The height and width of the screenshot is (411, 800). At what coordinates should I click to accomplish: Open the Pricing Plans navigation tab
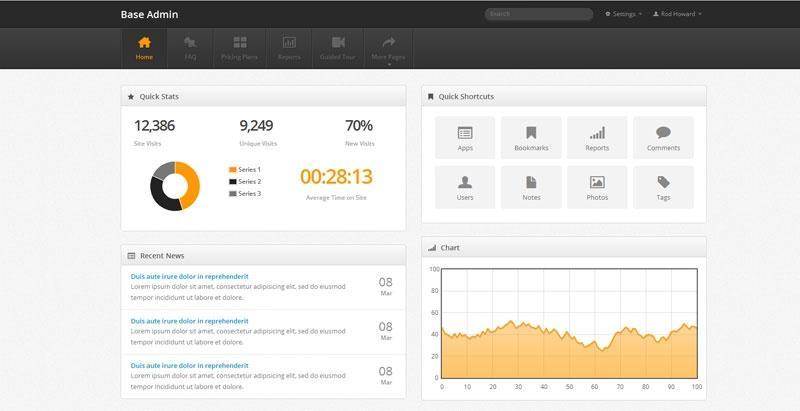point(240,48)
